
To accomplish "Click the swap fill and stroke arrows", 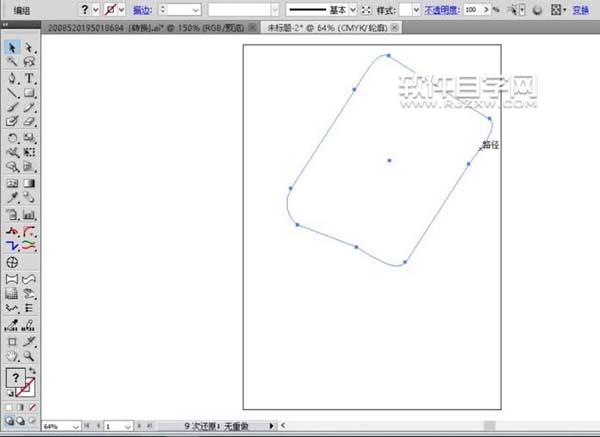I will click(x=32, y=370).
